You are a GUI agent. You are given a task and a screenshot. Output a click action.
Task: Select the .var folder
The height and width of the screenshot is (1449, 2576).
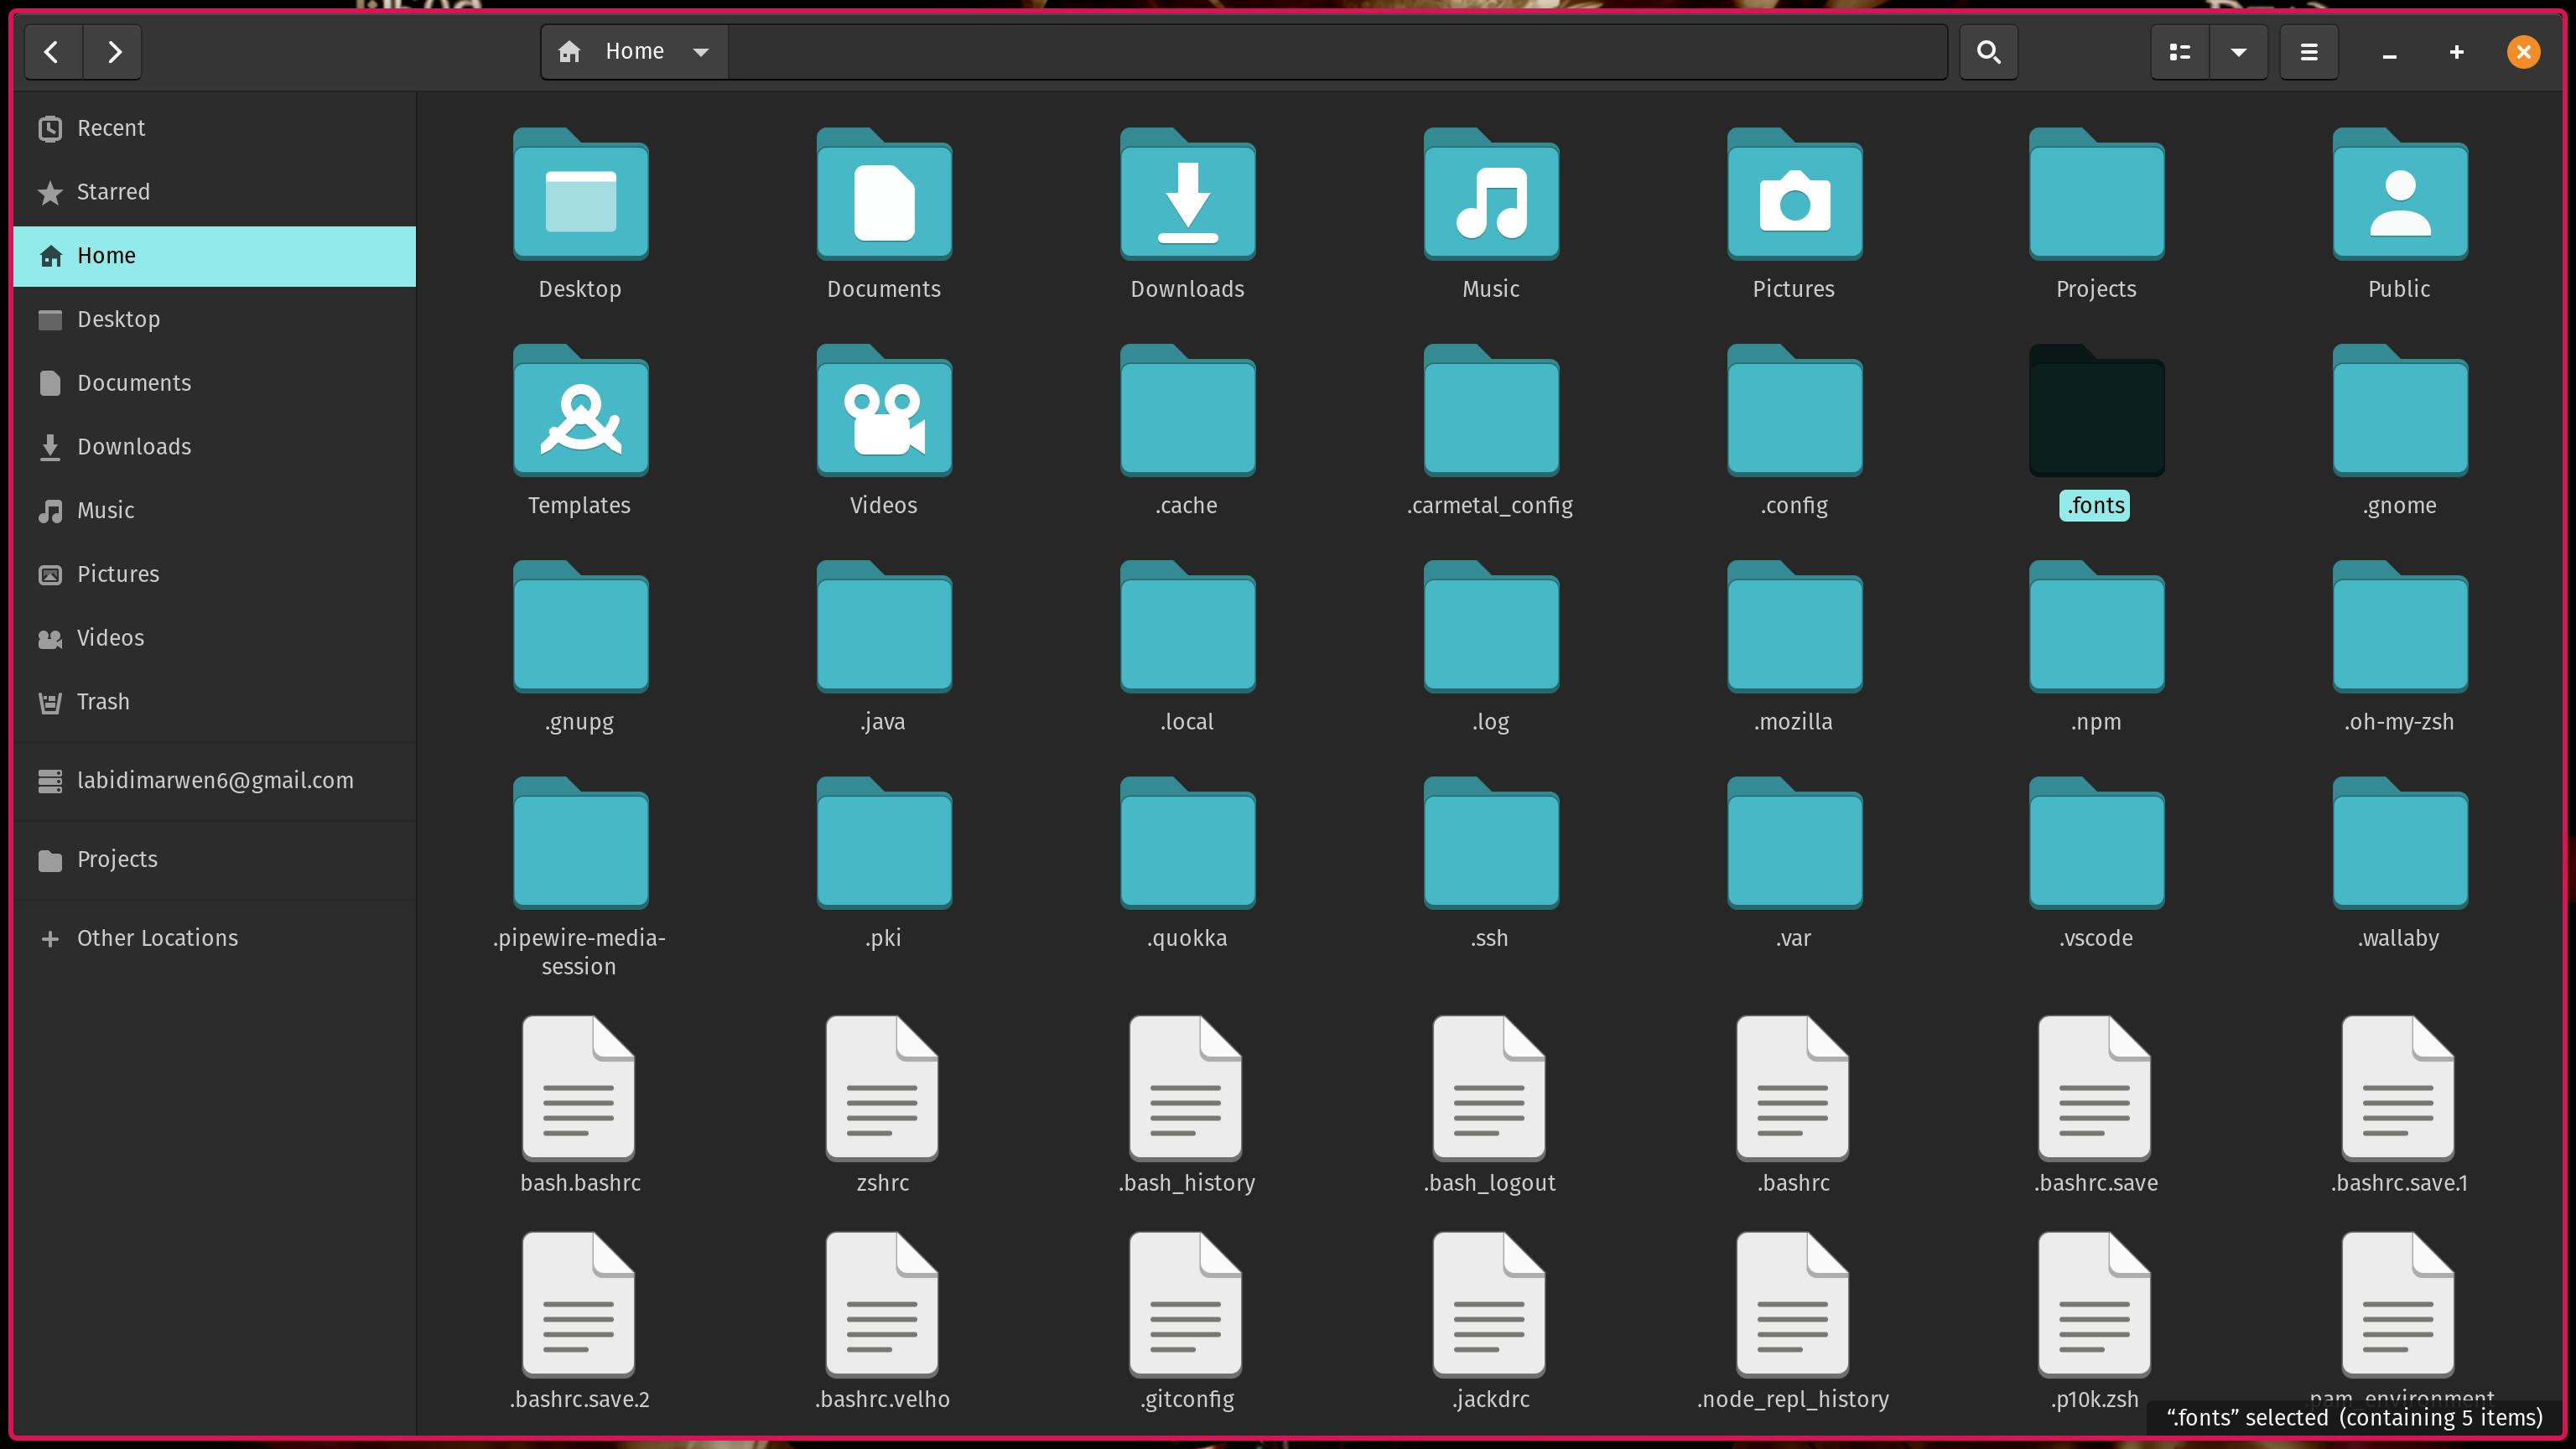point(1794,843)
